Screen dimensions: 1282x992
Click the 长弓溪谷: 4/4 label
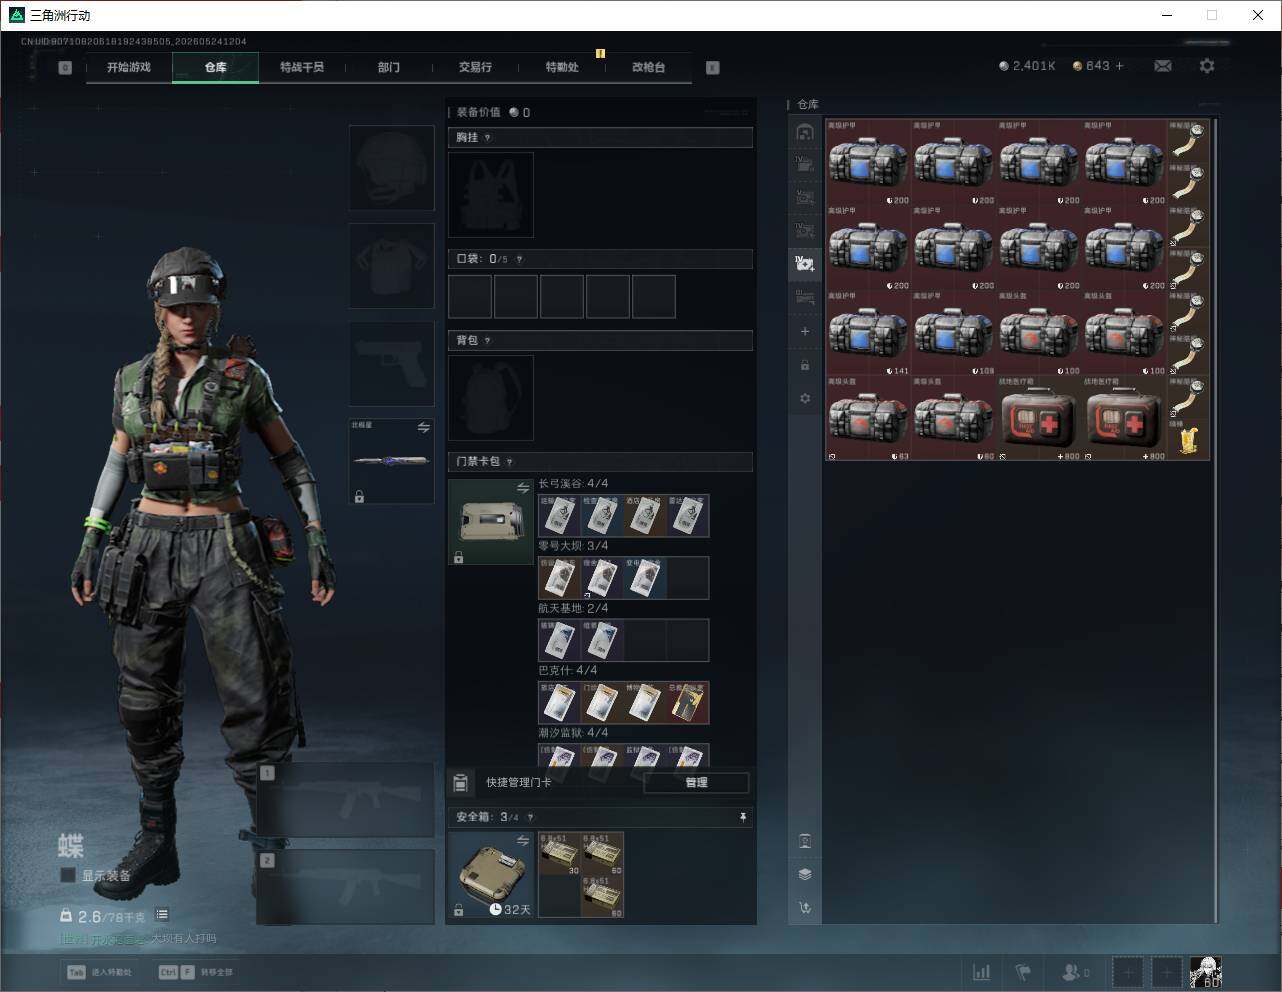point(573,484)
